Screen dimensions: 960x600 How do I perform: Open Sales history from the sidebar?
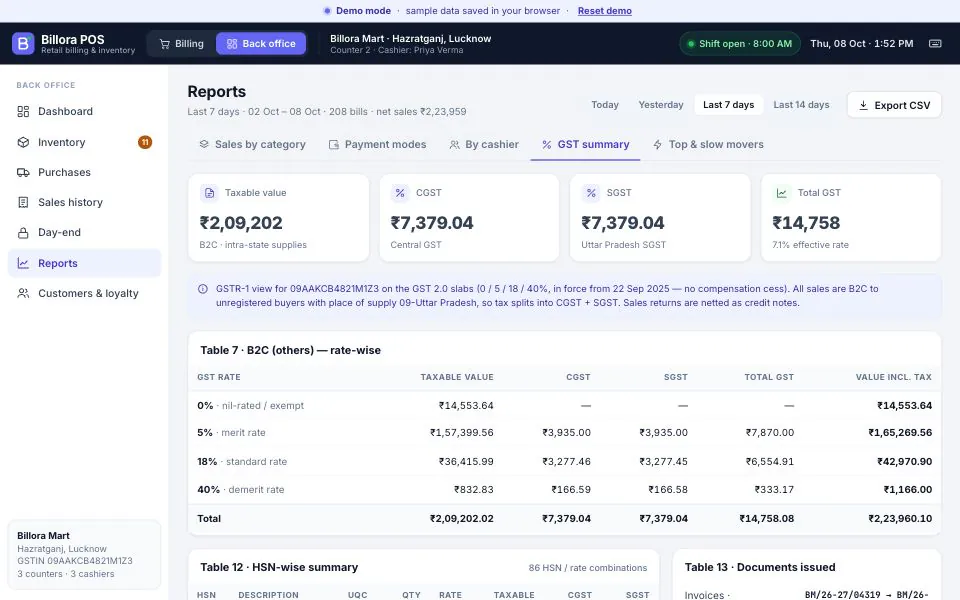pyautogui.click(x=84, y=202)
